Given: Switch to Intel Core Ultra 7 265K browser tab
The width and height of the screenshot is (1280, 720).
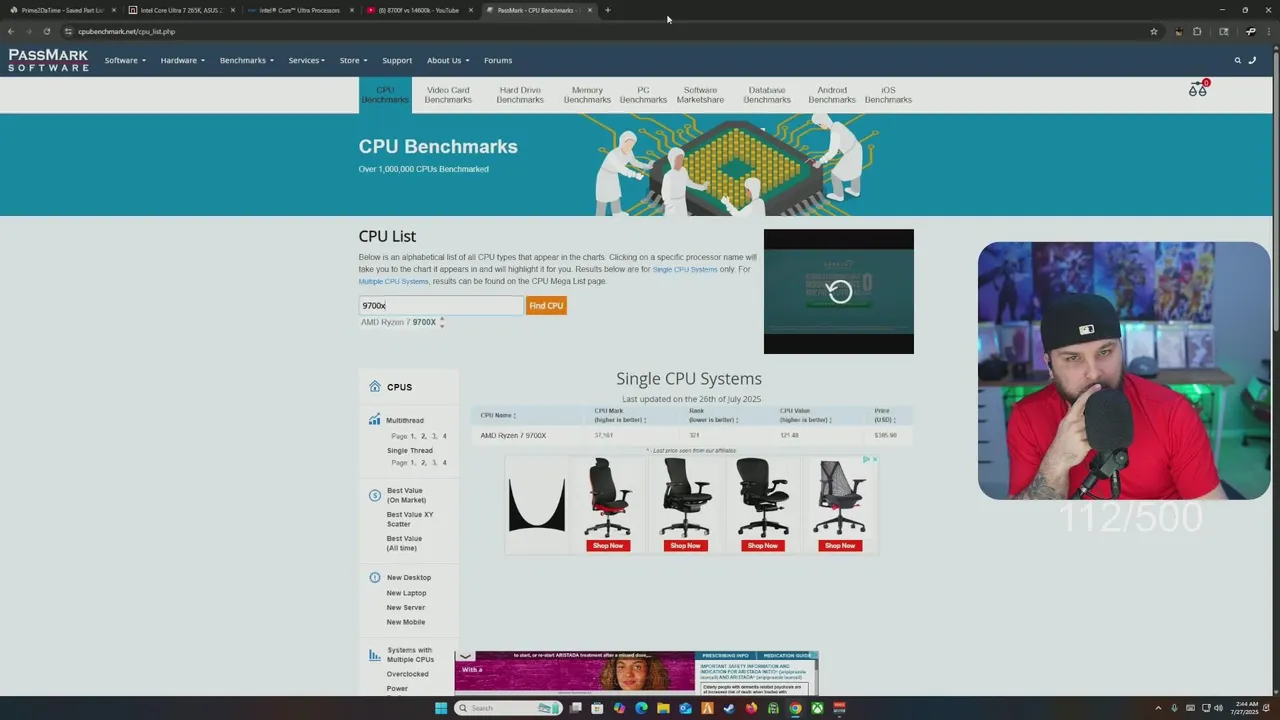Looking at the screenshot, I should tap(180, 10).
